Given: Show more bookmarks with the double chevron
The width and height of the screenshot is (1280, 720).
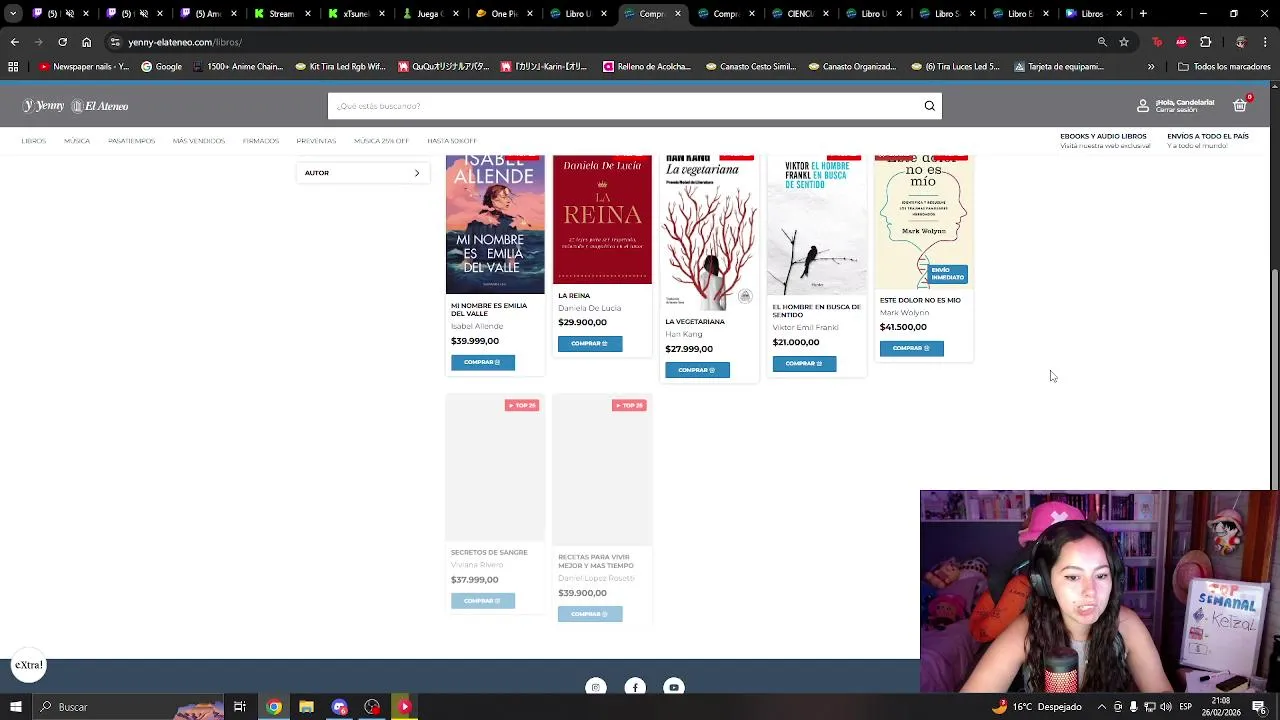Looking at the screenshot, I should coord(1151,67).
